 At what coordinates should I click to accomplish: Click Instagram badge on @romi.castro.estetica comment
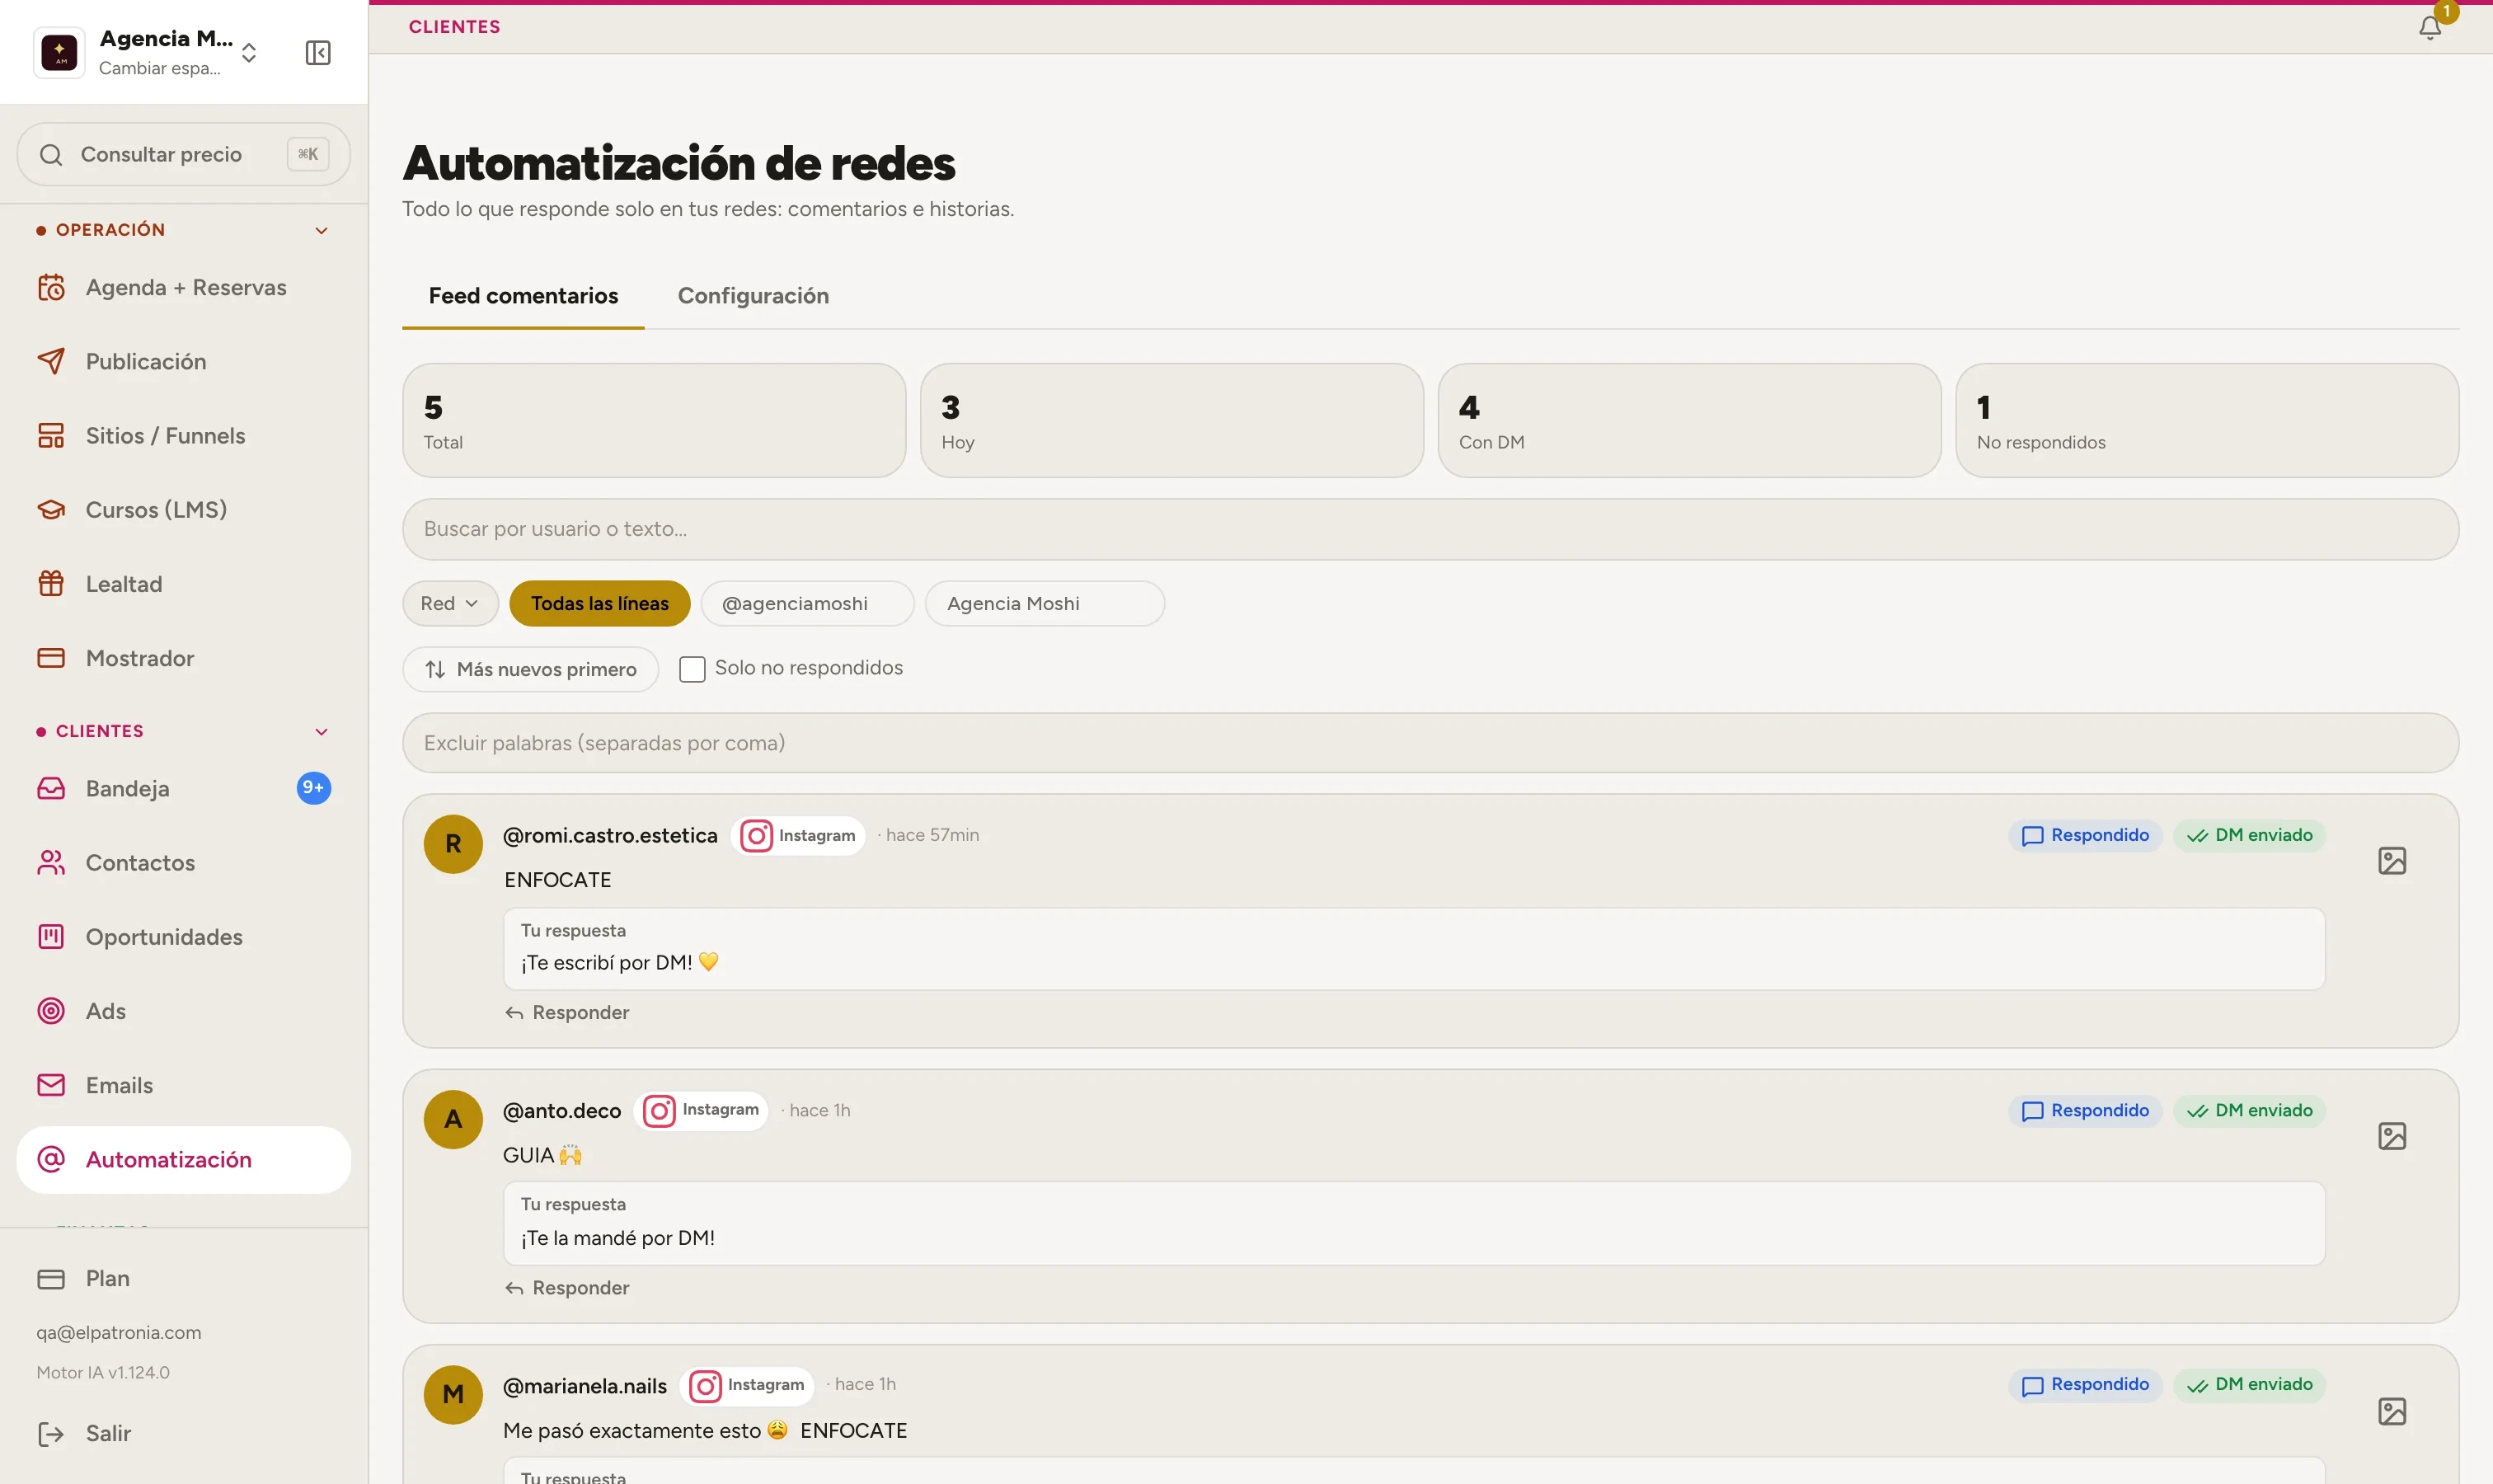798,836
